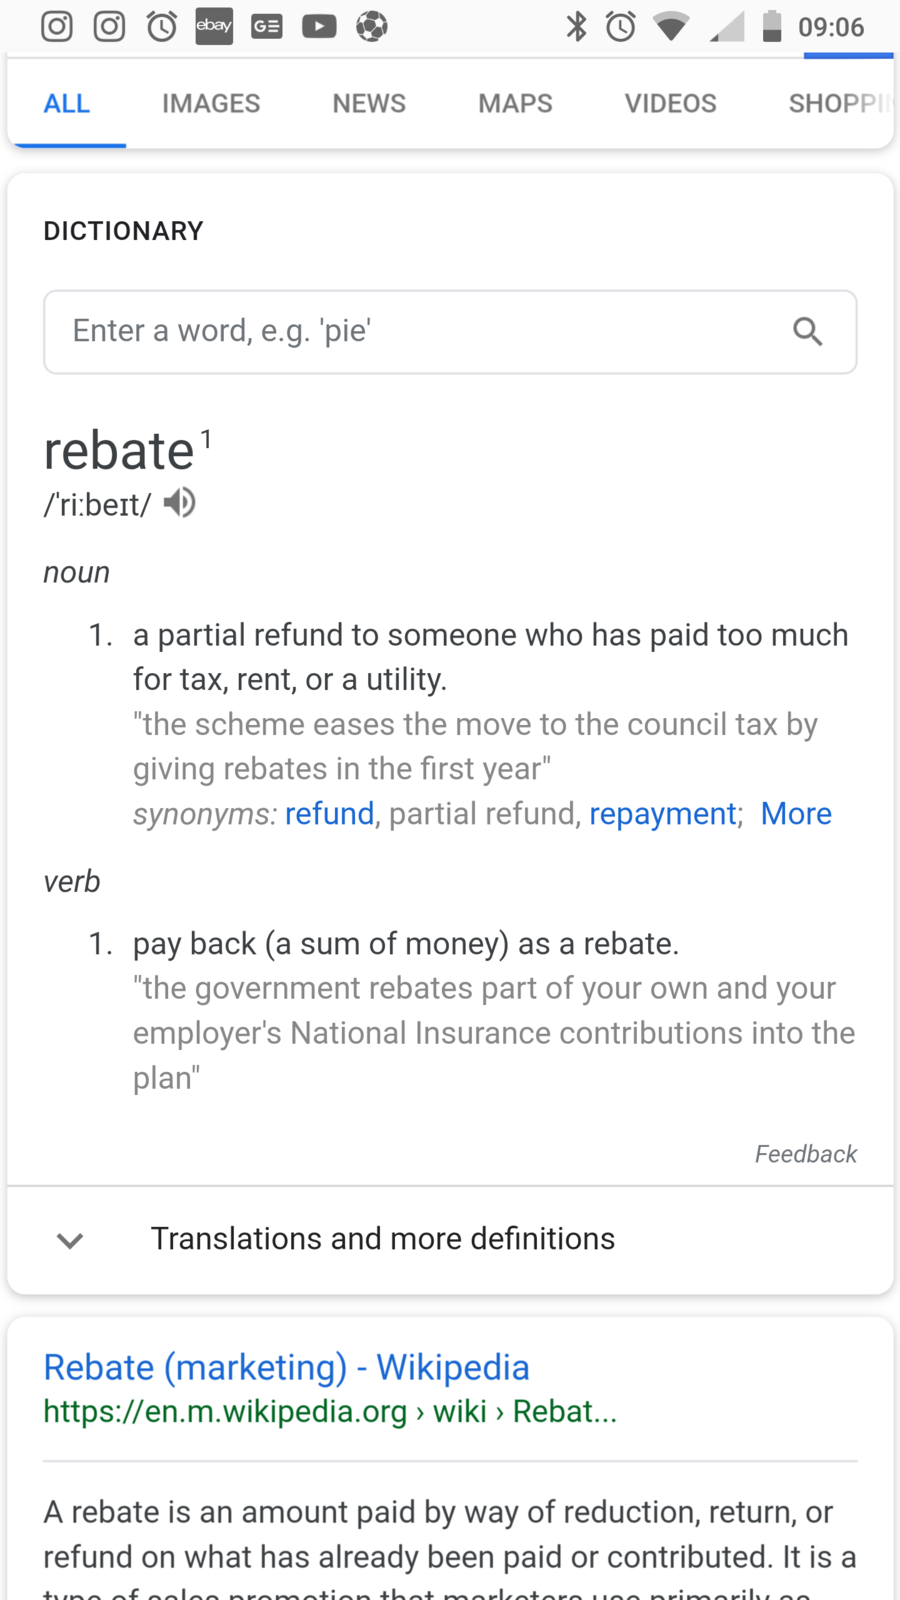This screenshot has height=1600, width=900.
Task: Click the Feedback link
Action: click(x=806, y=1154)
